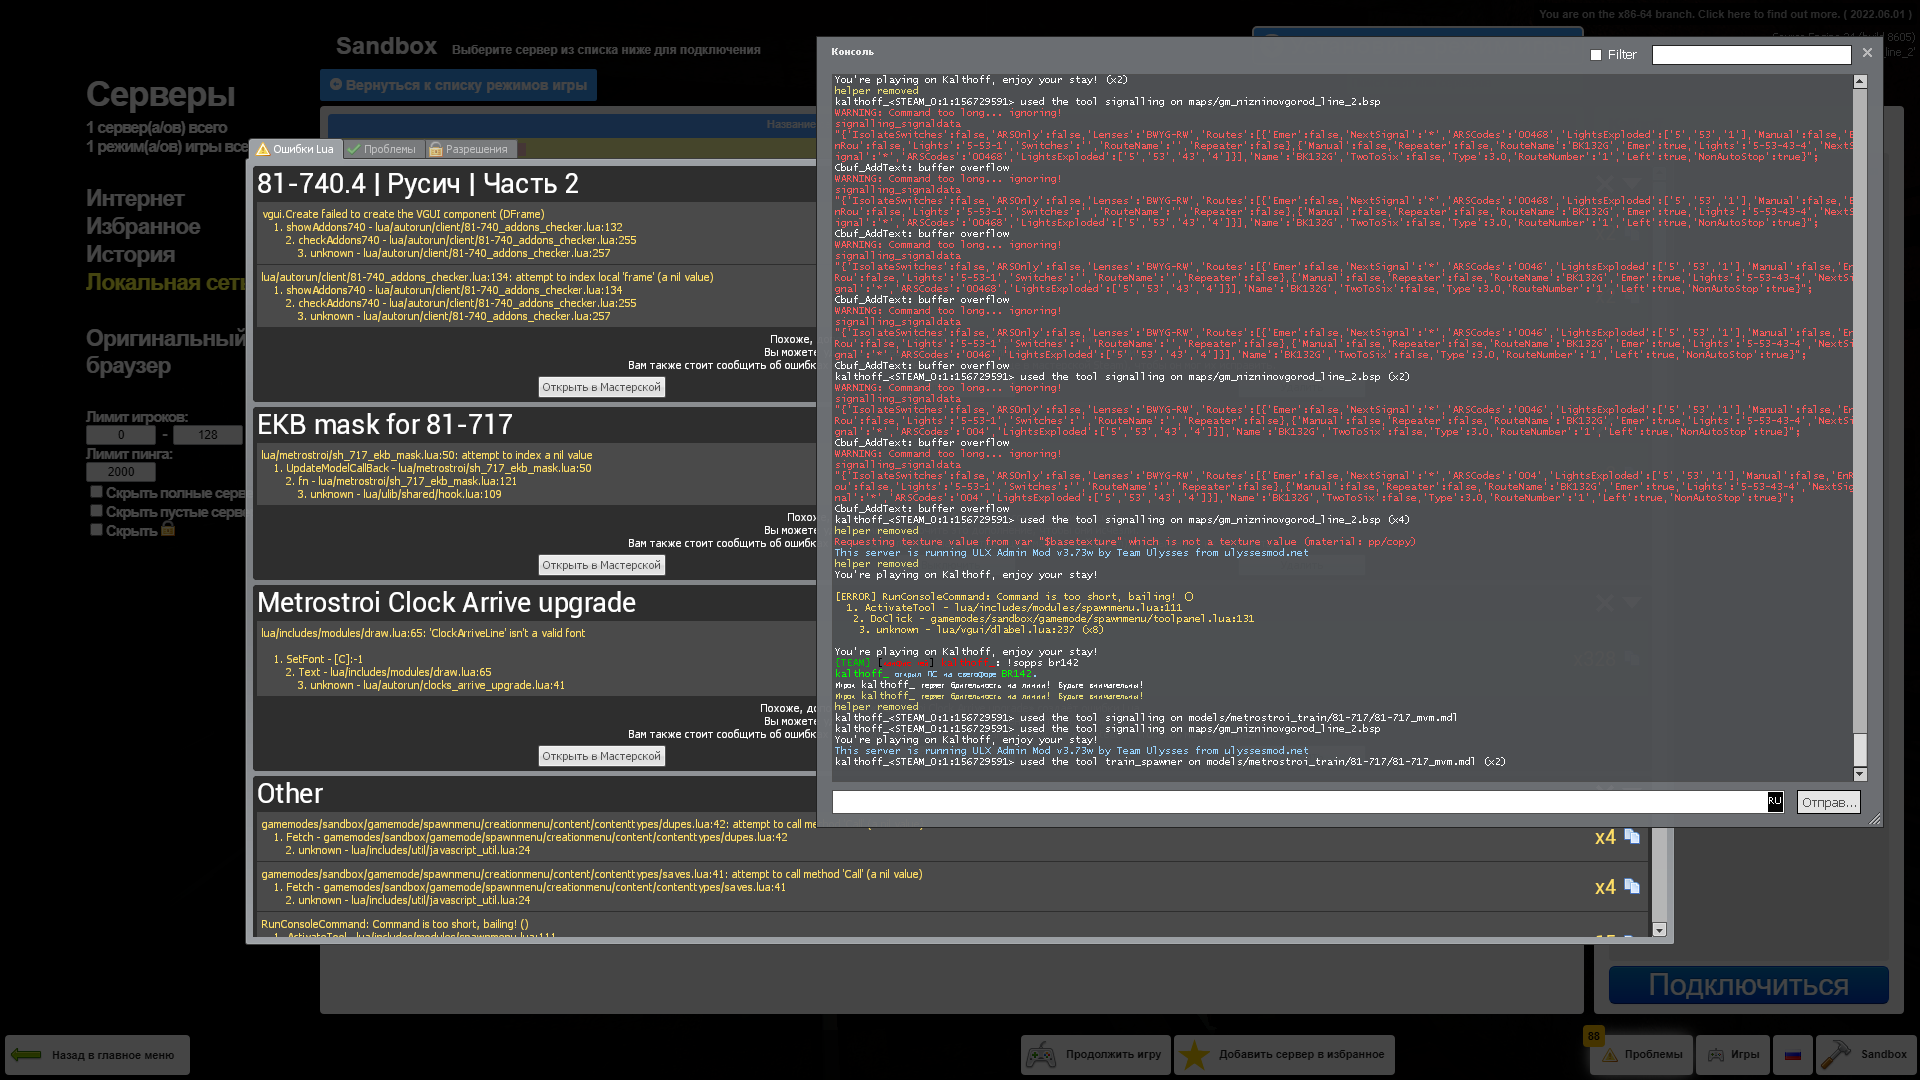
Task: Open EKB mask error in Мастерская
Action: [x=601, y=564]
